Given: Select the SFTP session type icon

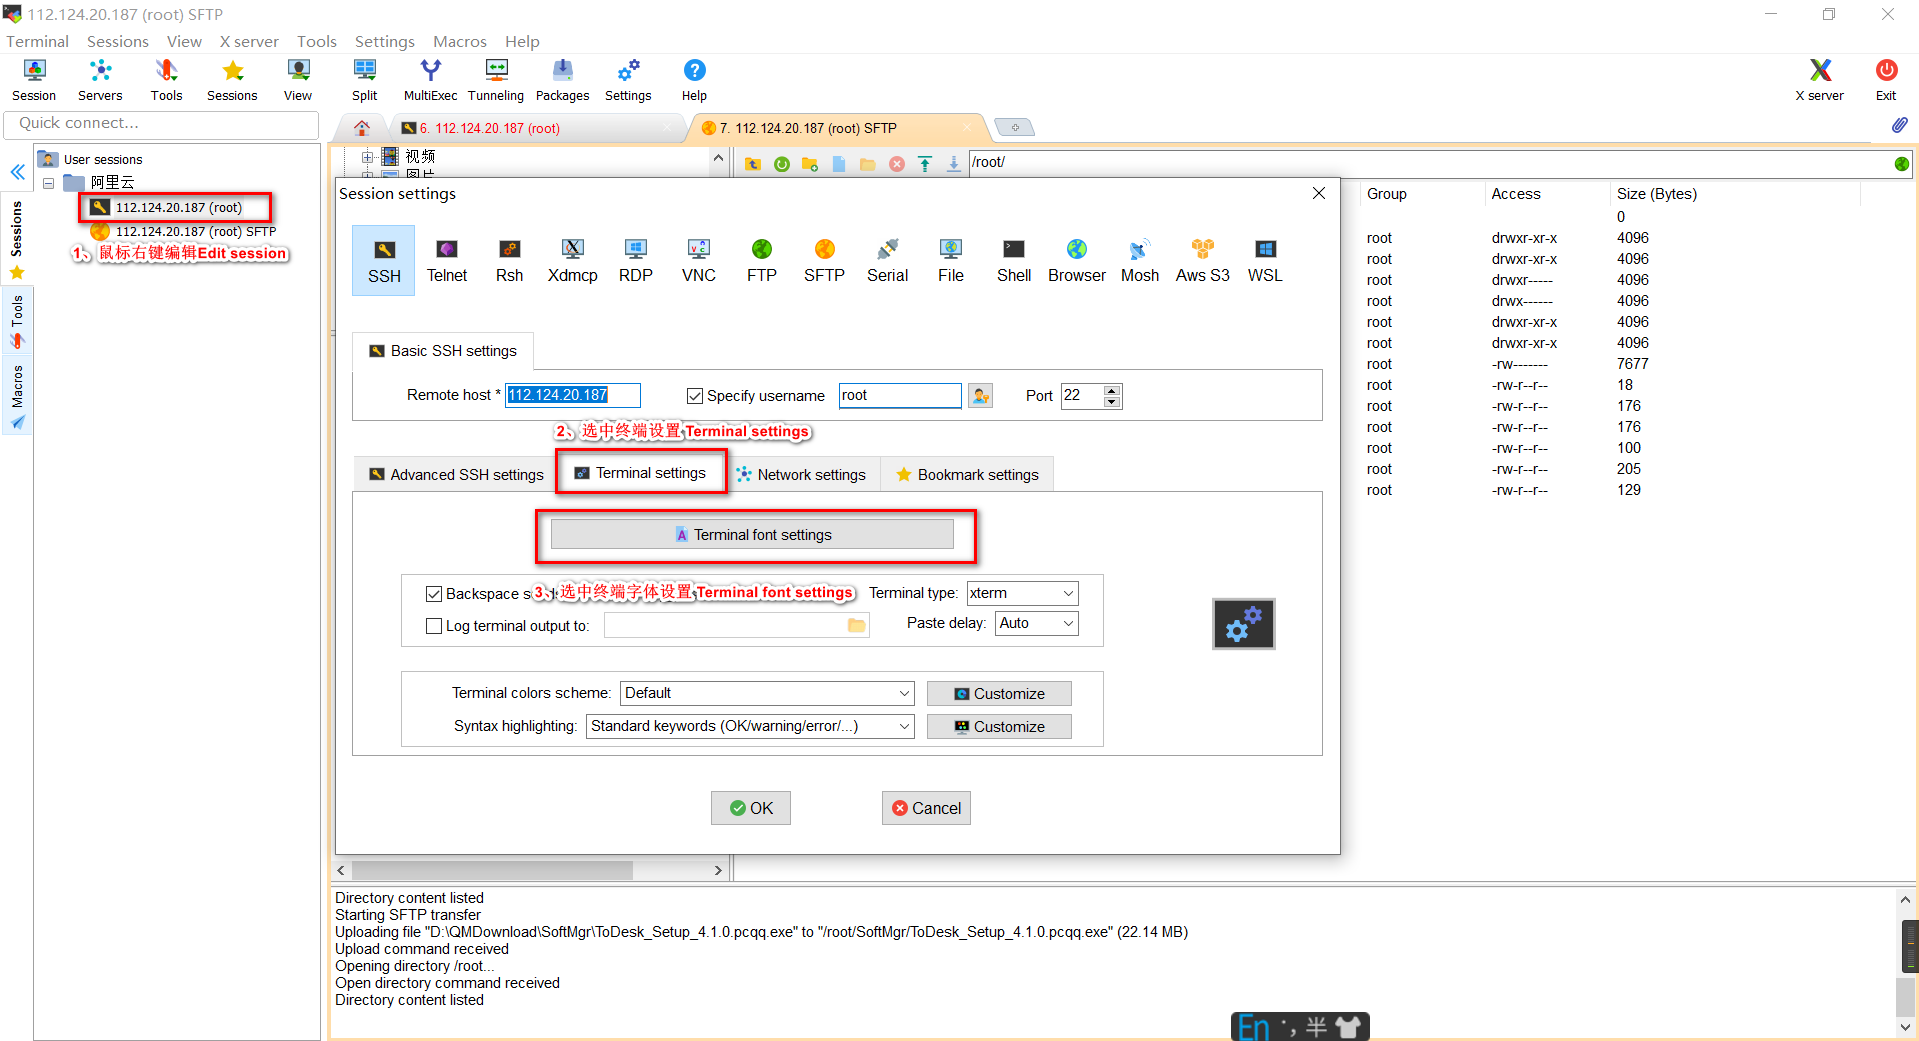Looking at the screenshot, I should click(x=823, y=260).
